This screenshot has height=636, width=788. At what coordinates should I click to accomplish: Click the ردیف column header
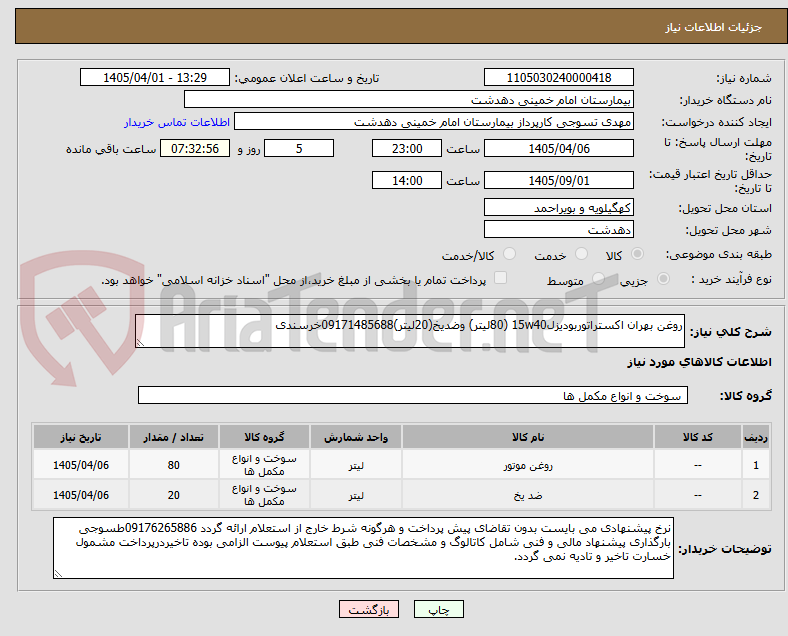pyautogui.click(x=755, y=437)
